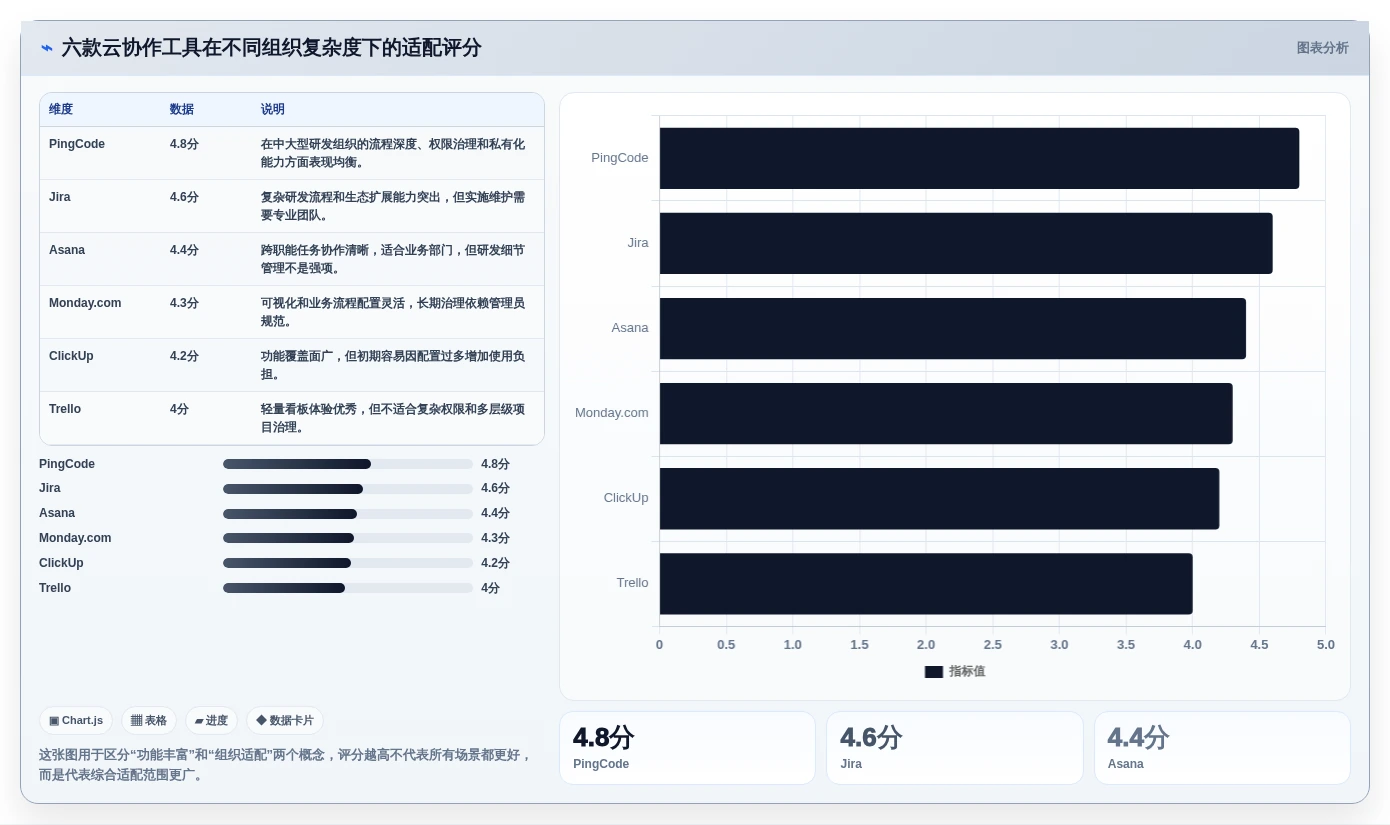Click the Monday.com label on the chart axis
1390x825 pixels.
coord(612,413)
